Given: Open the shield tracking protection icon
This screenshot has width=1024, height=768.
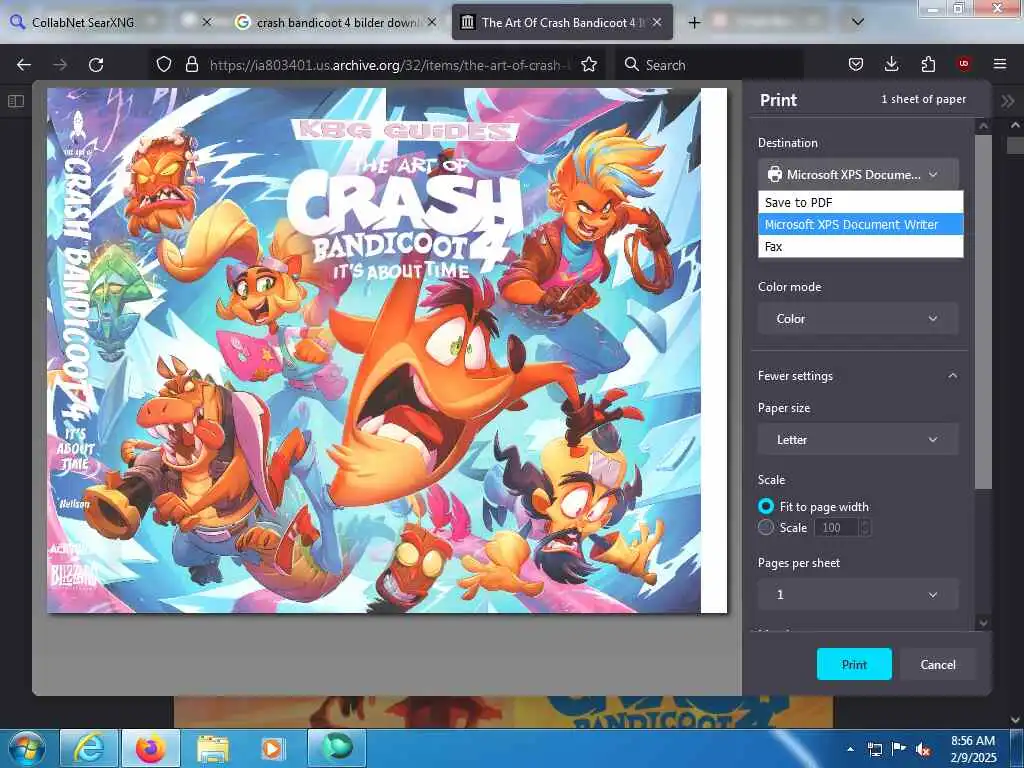Looking at the screenshot, I should coord(164,64).
